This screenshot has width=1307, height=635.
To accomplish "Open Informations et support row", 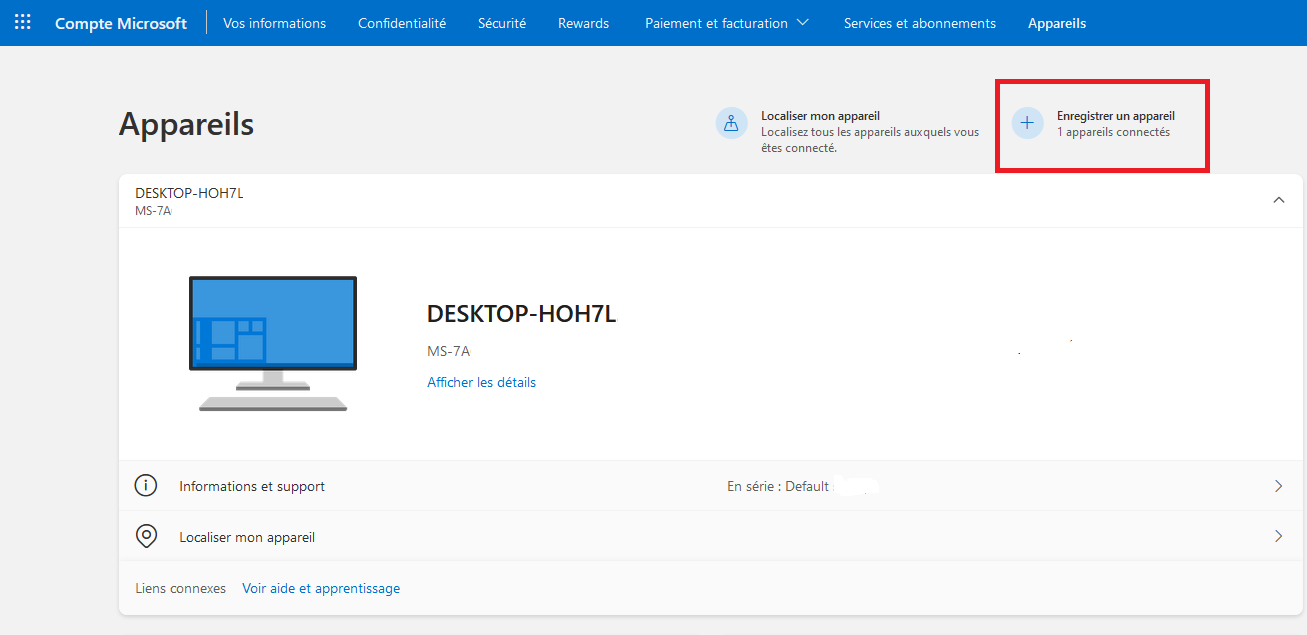I will click(711, 486).
